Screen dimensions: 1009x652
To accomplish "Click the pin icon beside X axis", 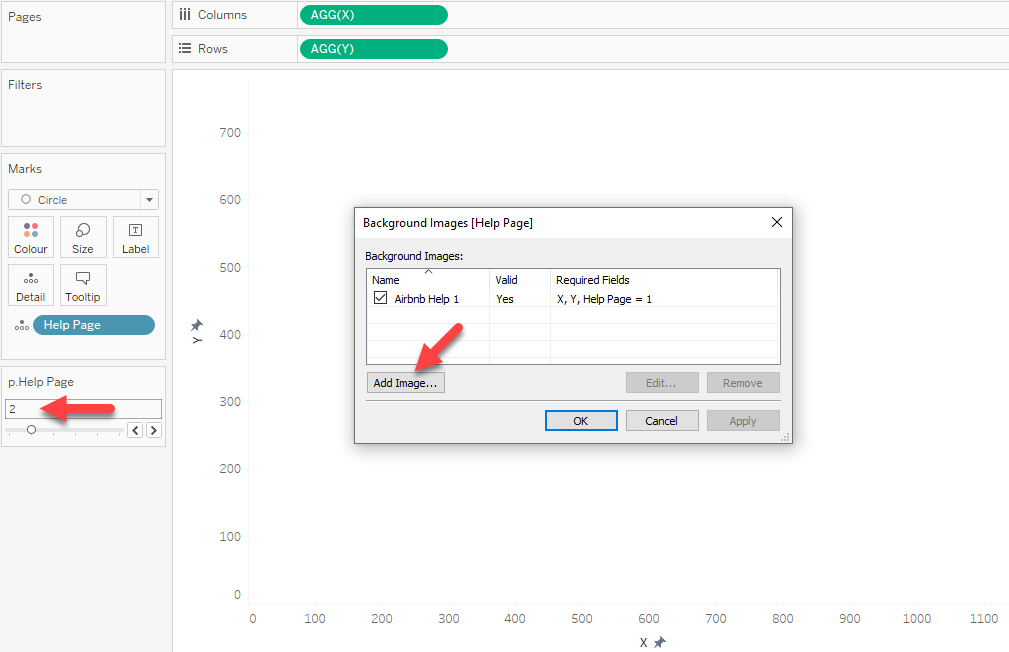I will tap(660, 642).
